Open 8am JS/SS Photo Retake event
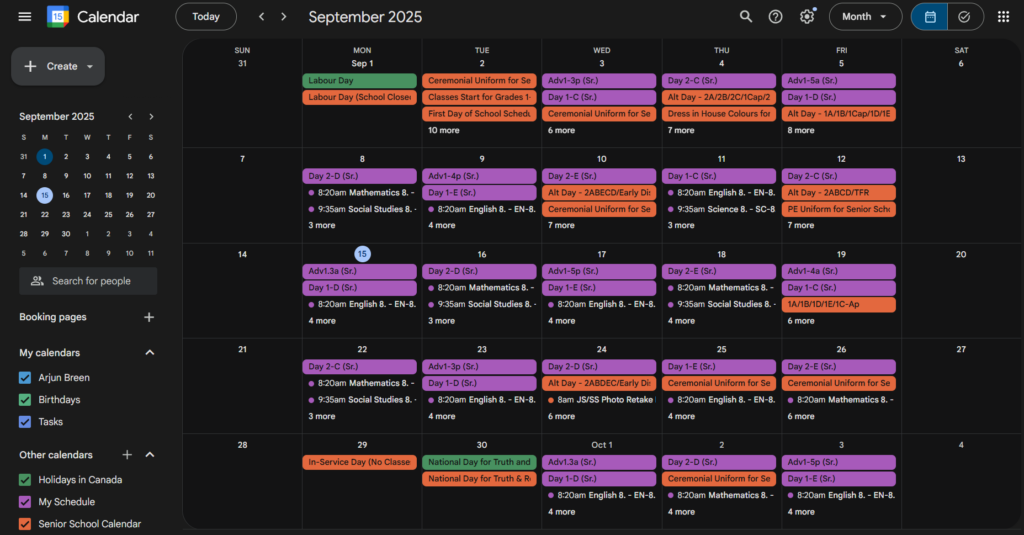Screen dimensions: 1024x535 pyautogui.click(x=599, y=400)
